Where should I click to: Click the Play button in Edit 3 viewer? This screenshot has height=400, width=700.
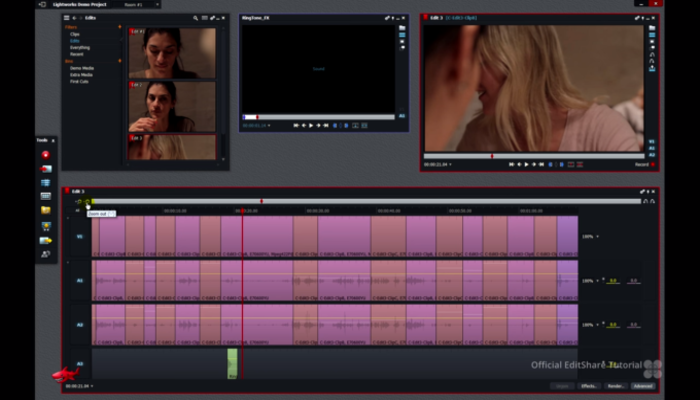click(x=526, y=165)
